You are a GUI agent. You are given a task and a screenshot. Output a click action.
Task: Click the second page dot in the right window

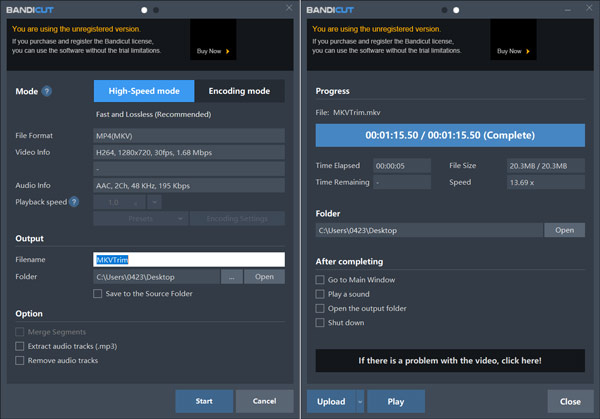pyautogui.click(x=456, y=10)
